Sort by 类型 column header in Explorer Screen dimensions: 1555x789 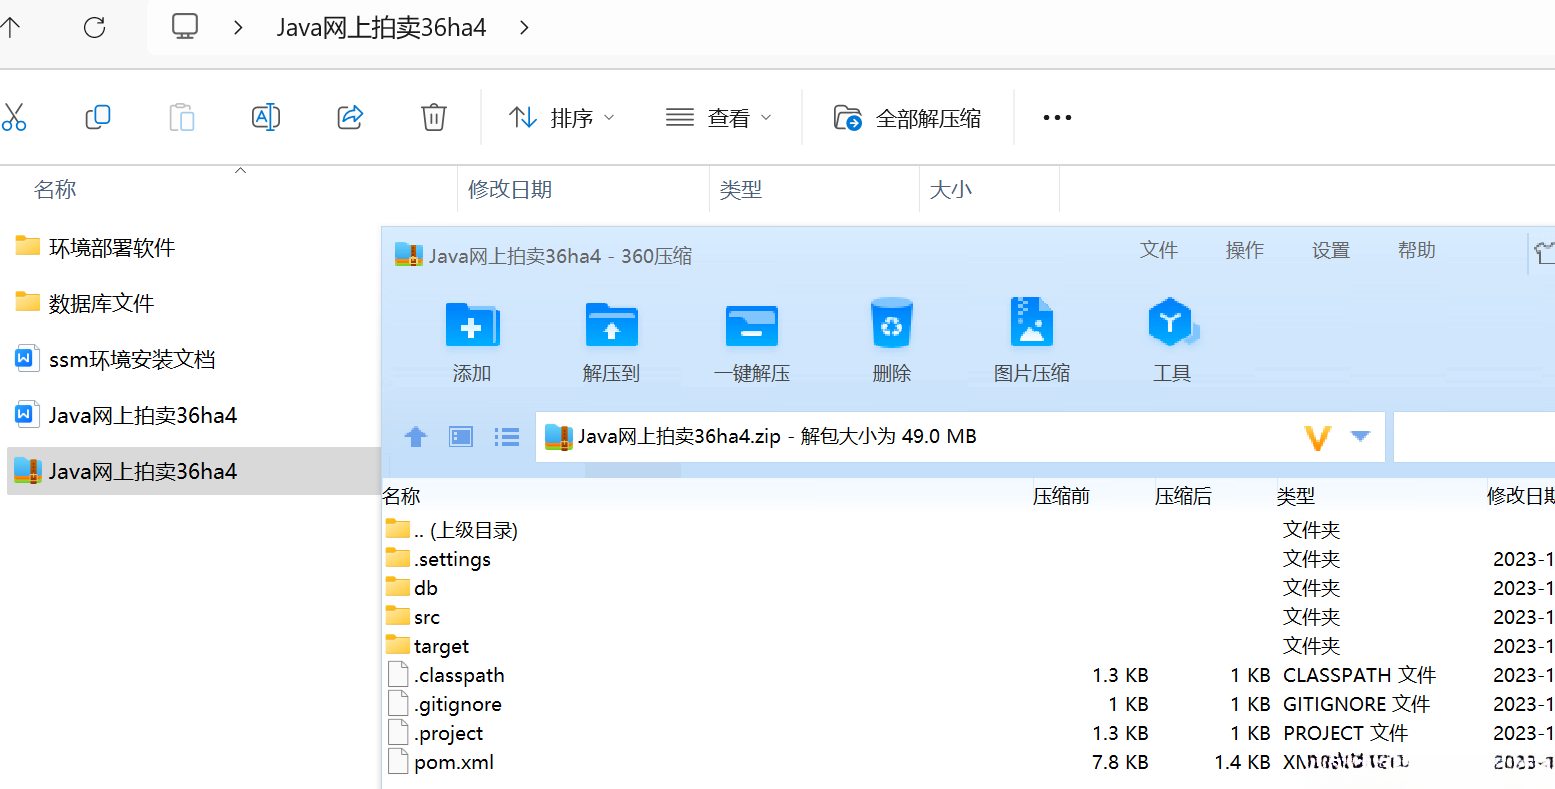[x=741, y=190]
